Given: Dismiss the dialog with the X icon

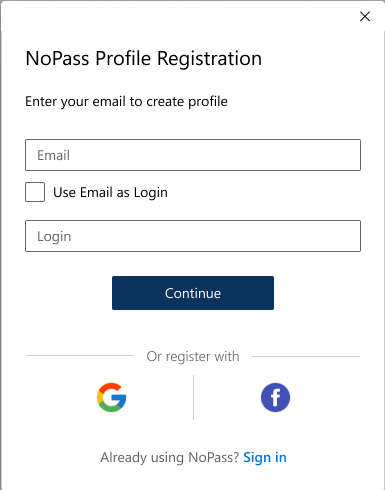Looking at the screenshot, I should click(365, 16).
